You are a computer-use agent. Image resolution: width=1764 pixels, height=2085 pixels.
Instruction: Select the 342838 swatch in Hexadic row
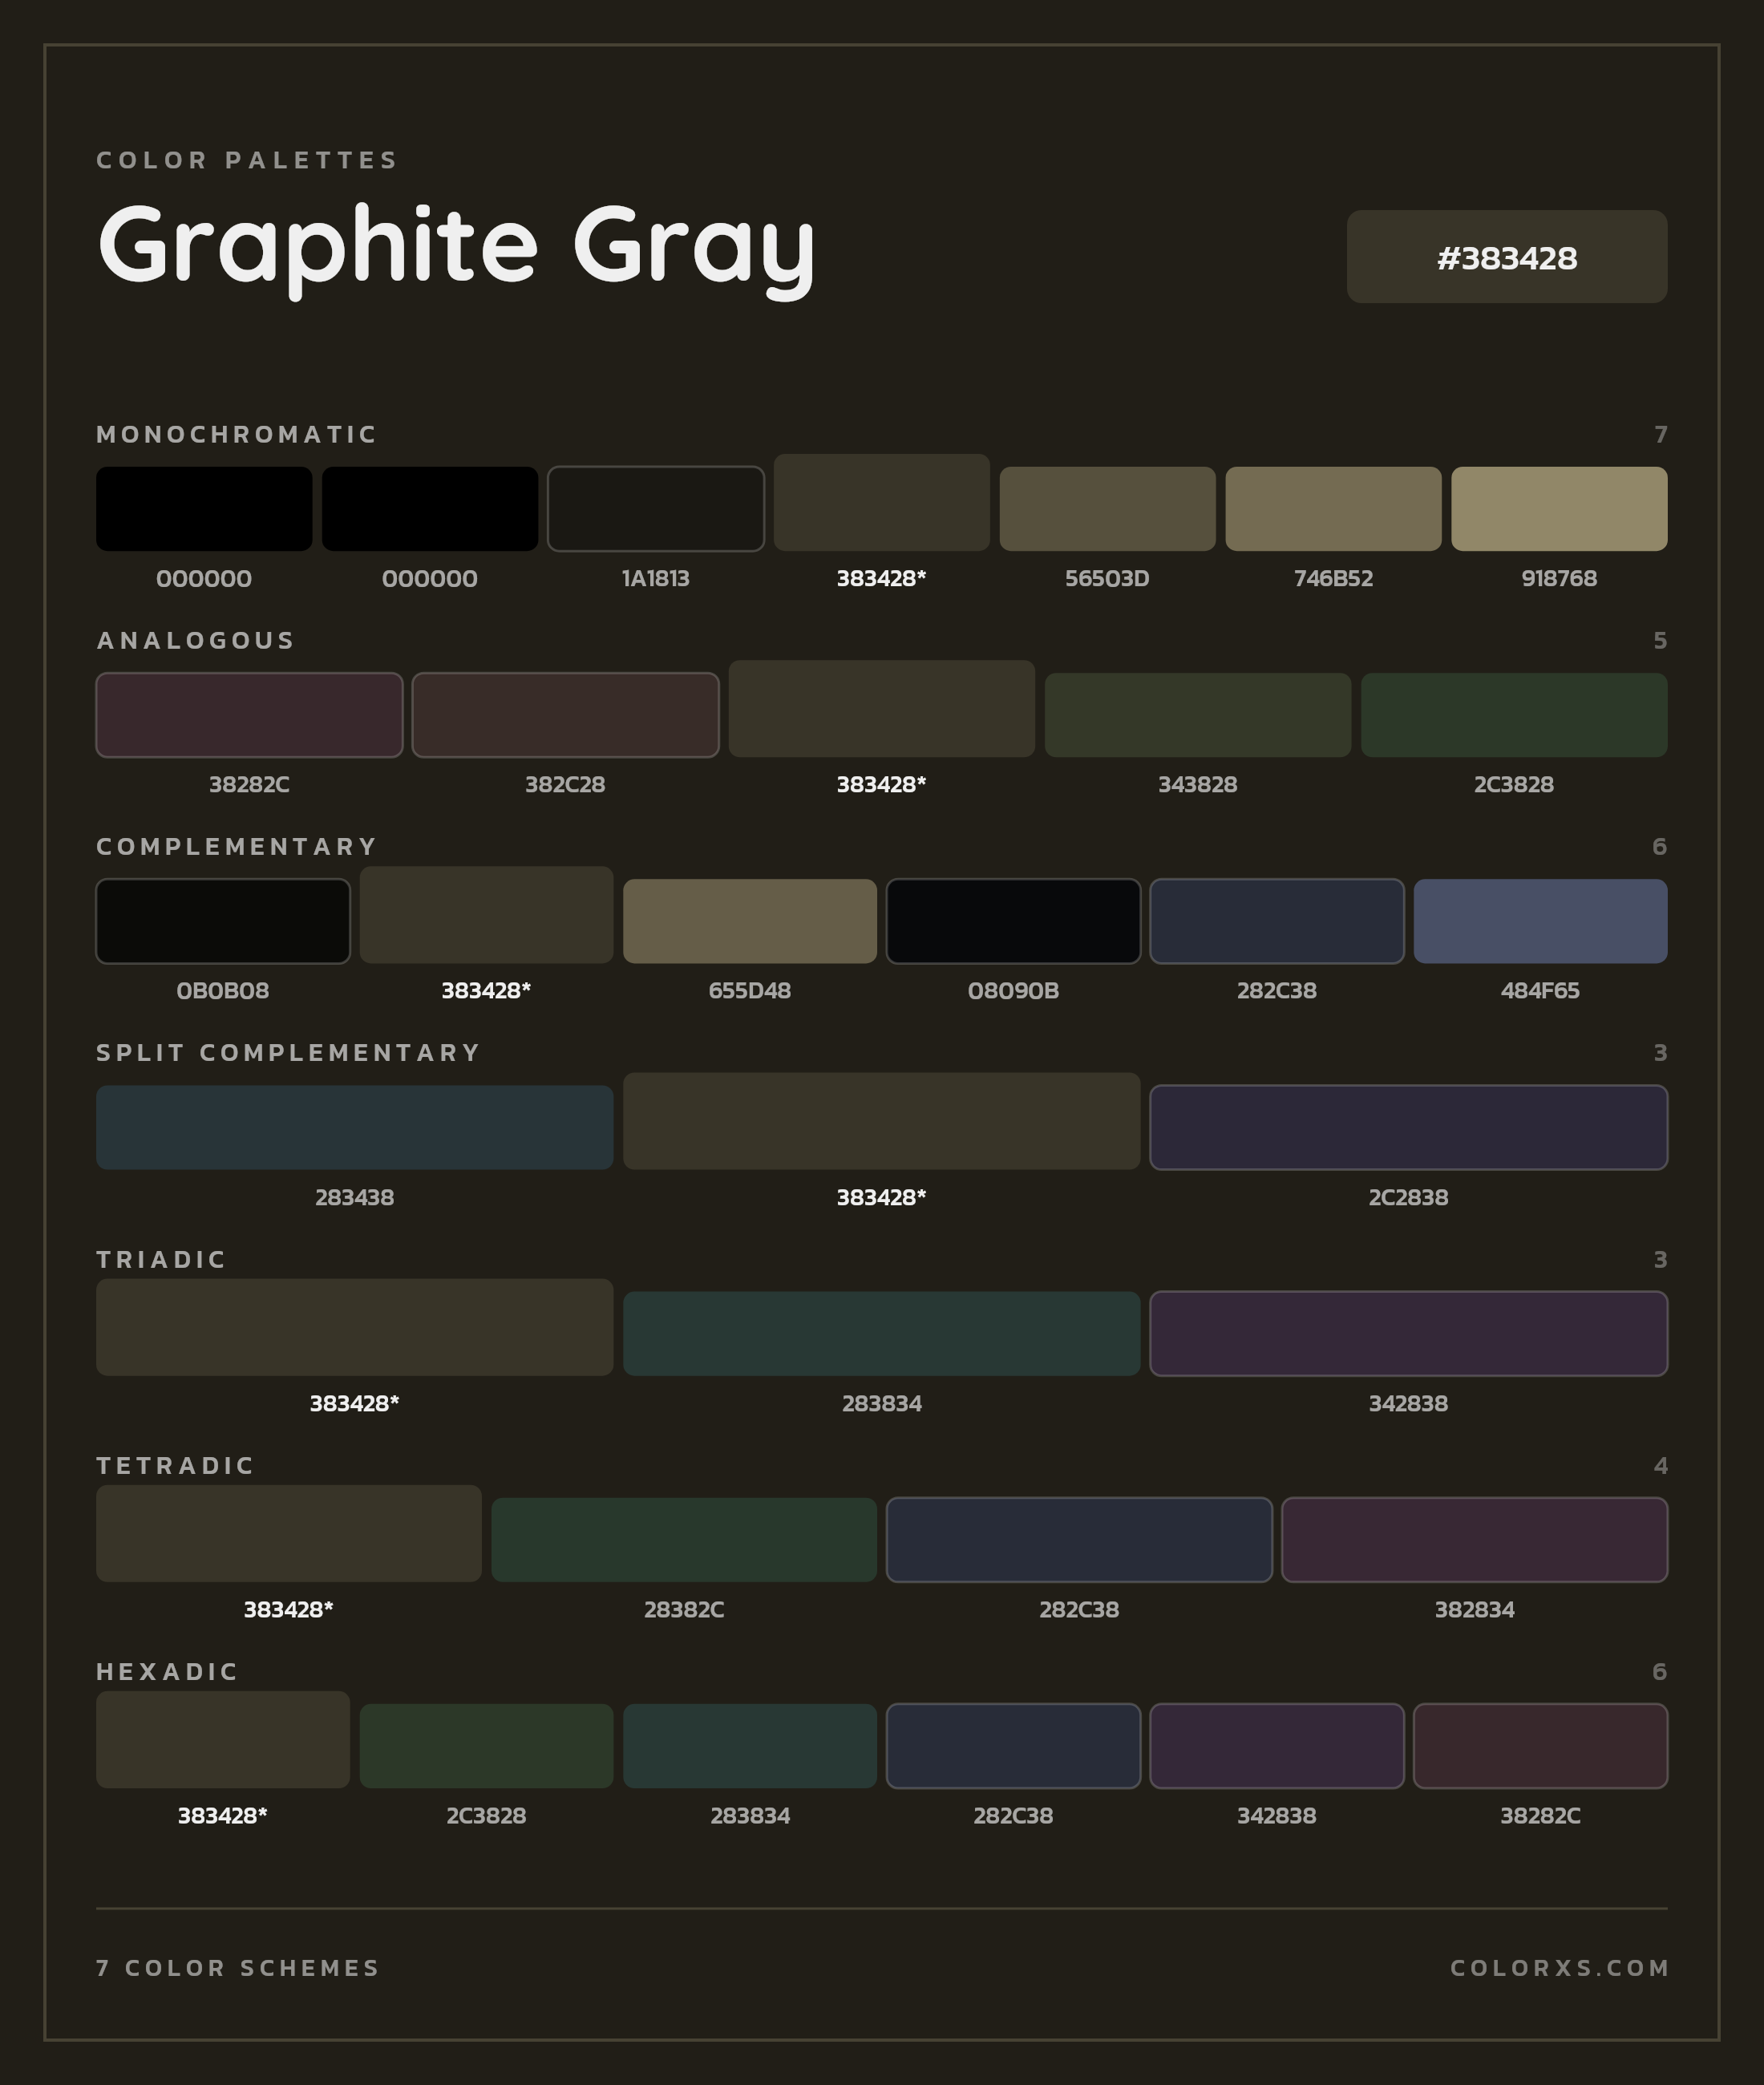point(1277,1746)
